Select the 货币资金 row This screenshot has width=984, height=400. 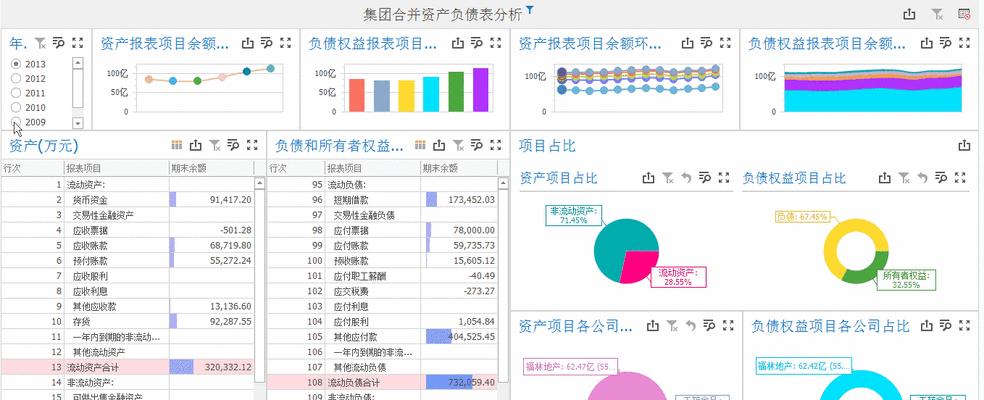(127, 200)
